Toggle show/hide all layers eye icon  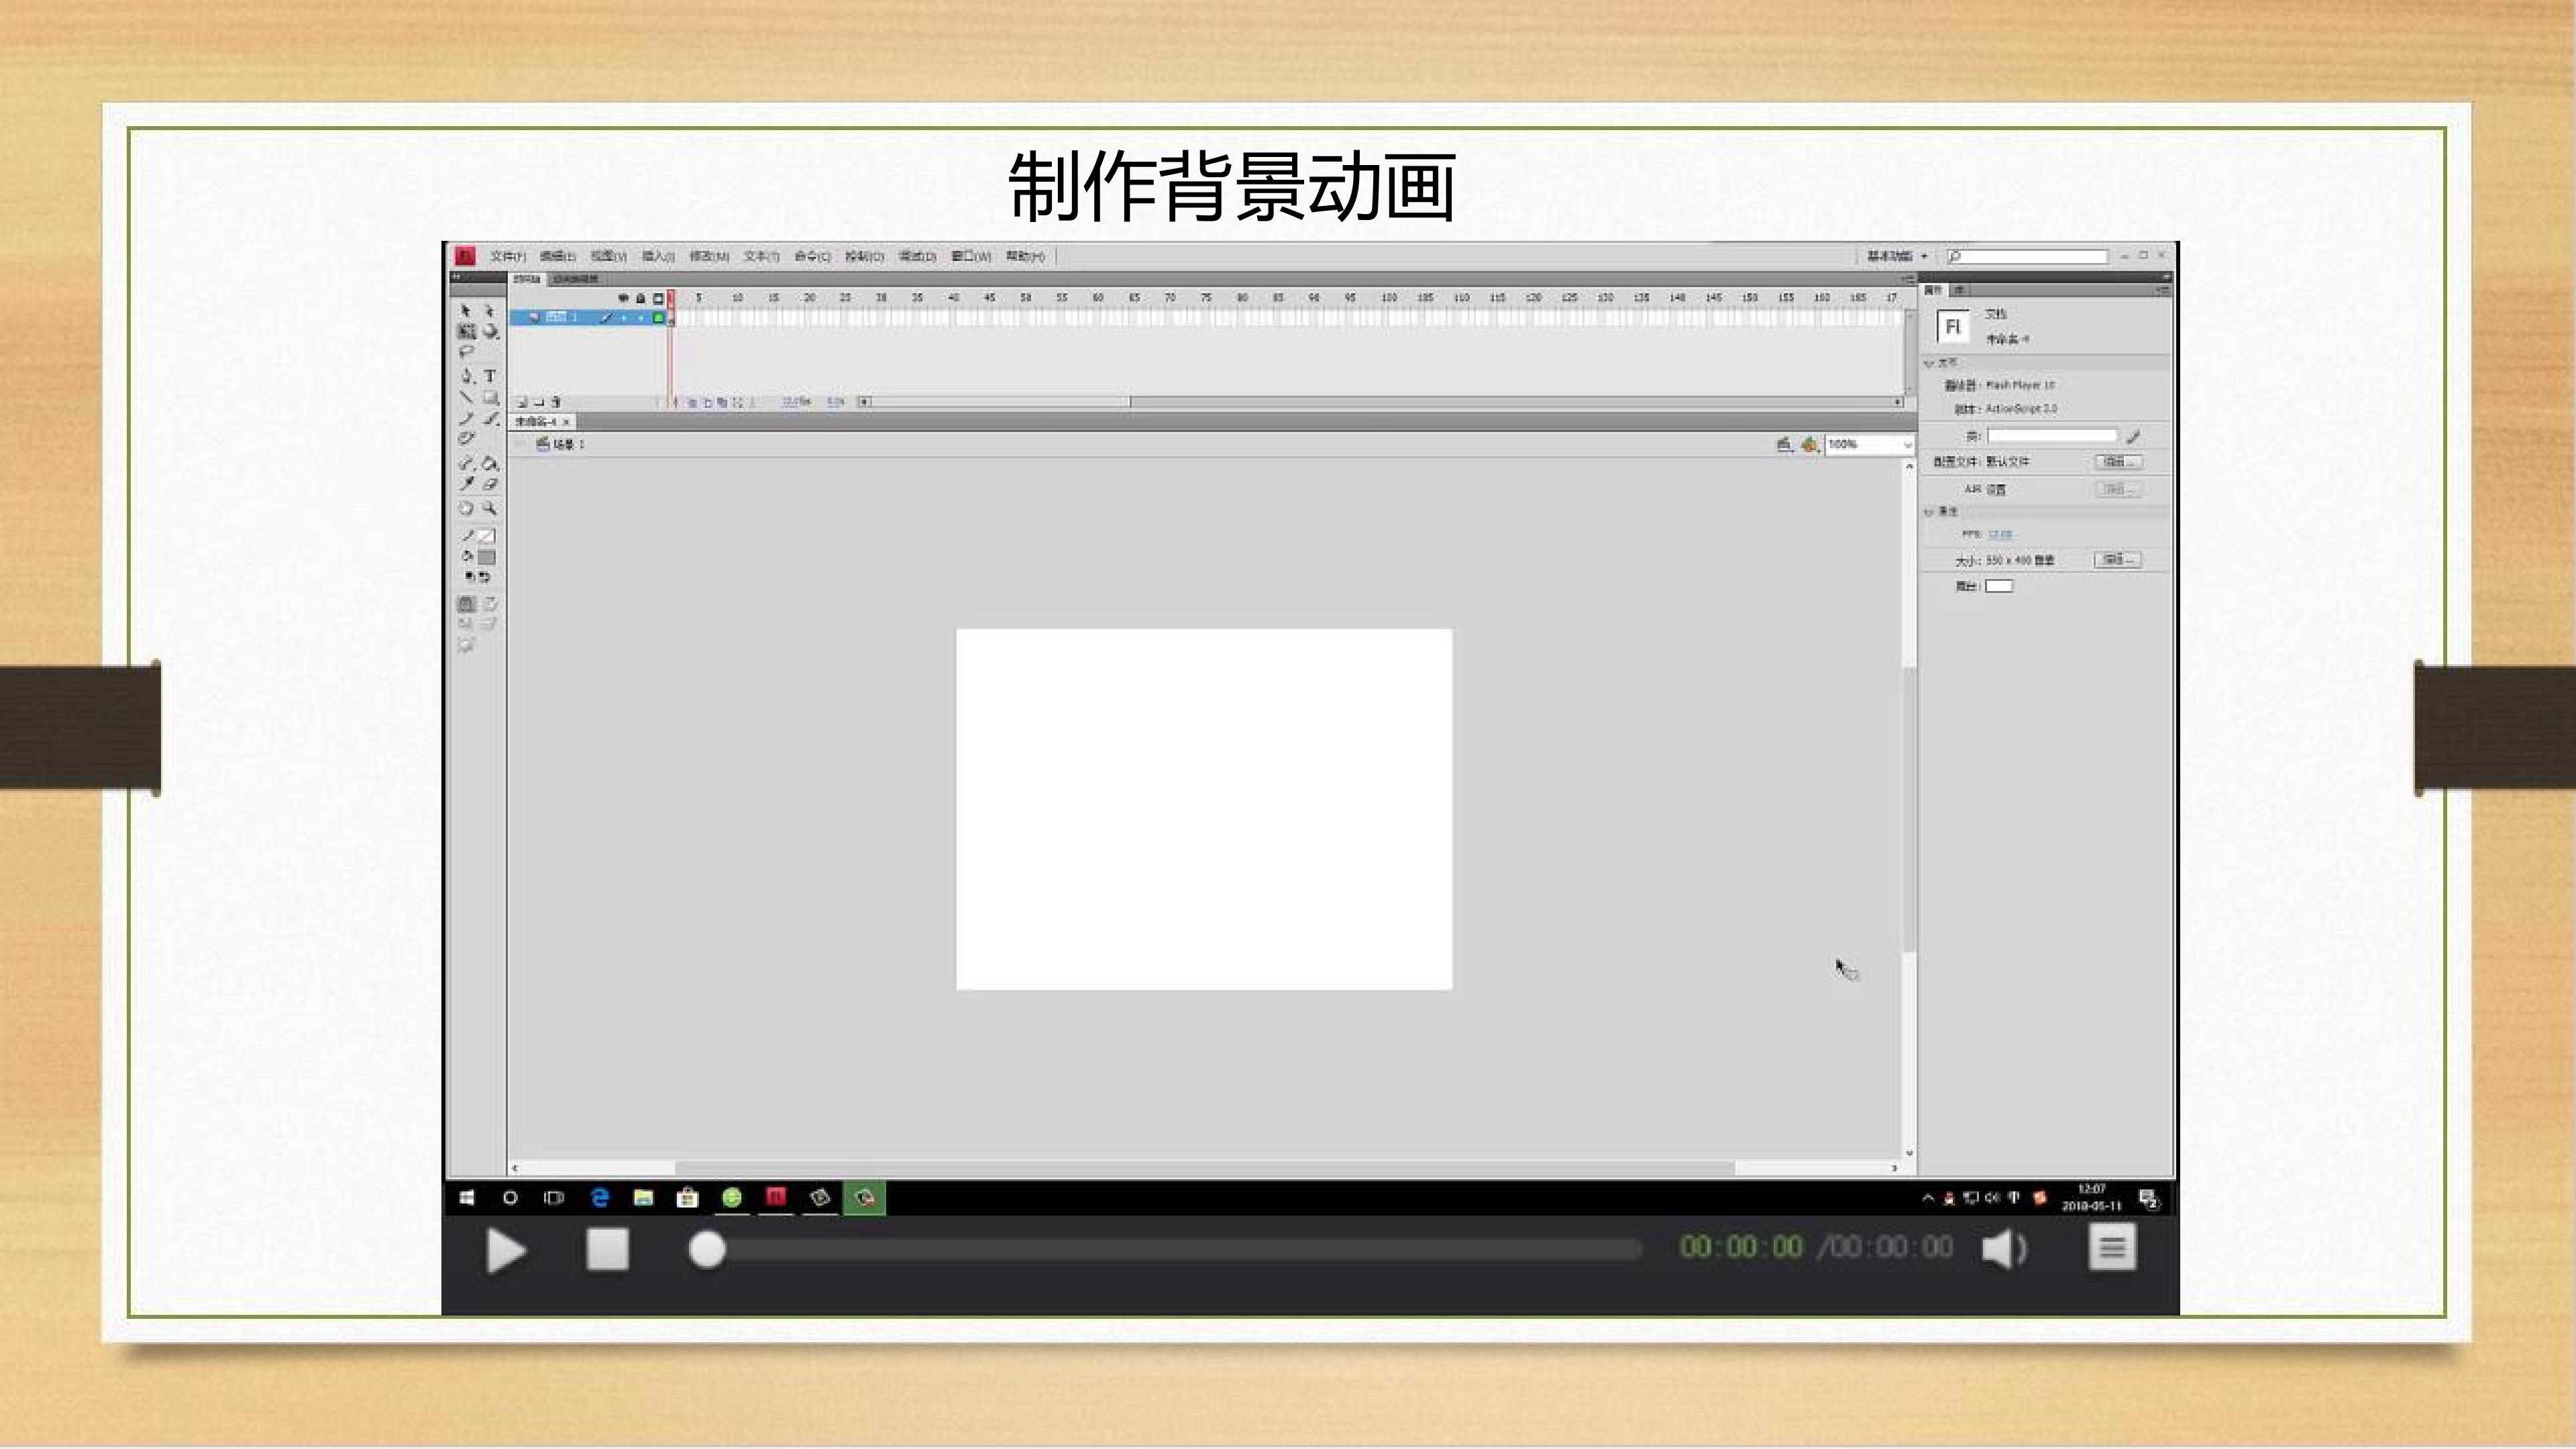click(623, 298)
